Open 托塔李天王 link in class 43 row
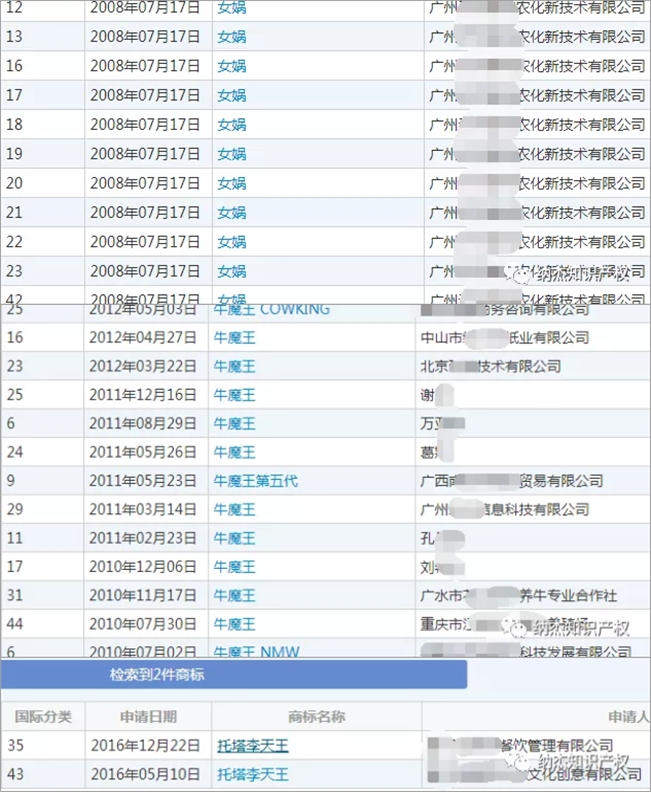651x792 pixels. 253,775
